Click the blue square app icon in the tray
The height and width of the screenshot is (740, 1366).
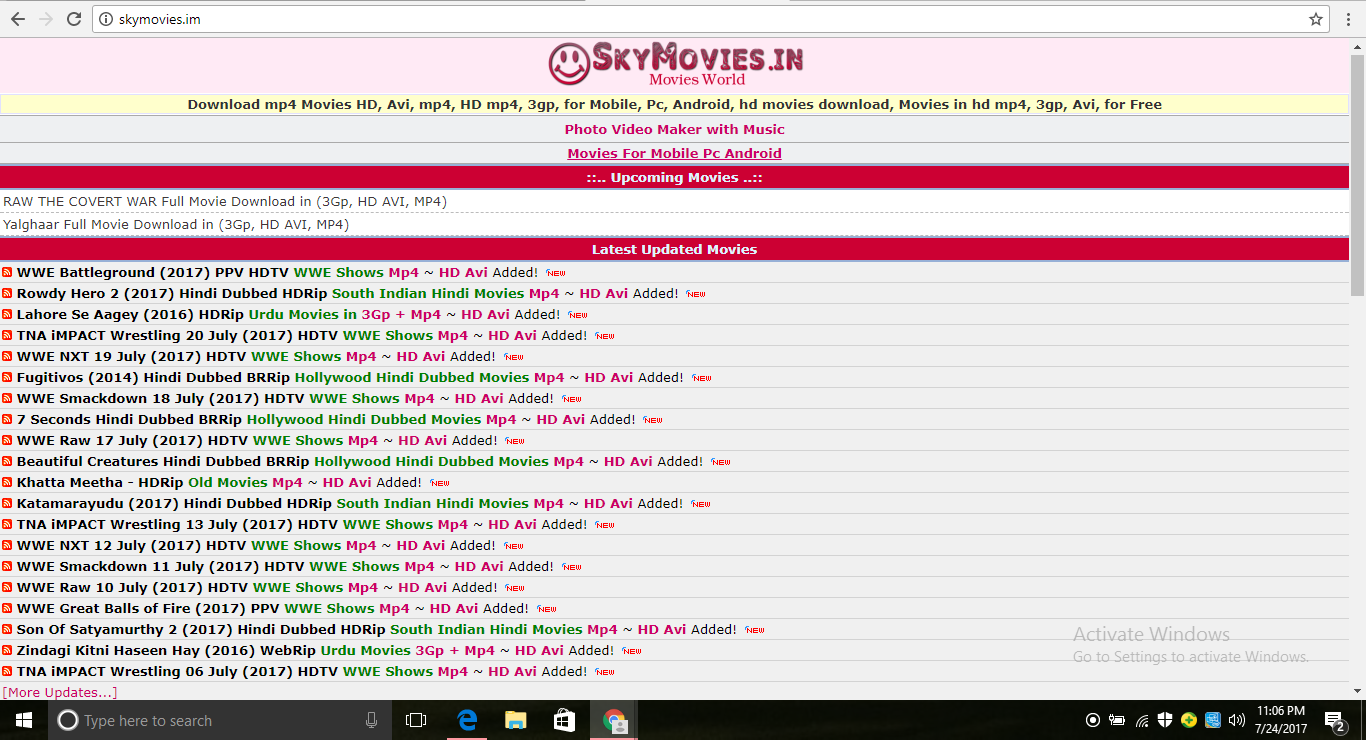point(1213,720)
